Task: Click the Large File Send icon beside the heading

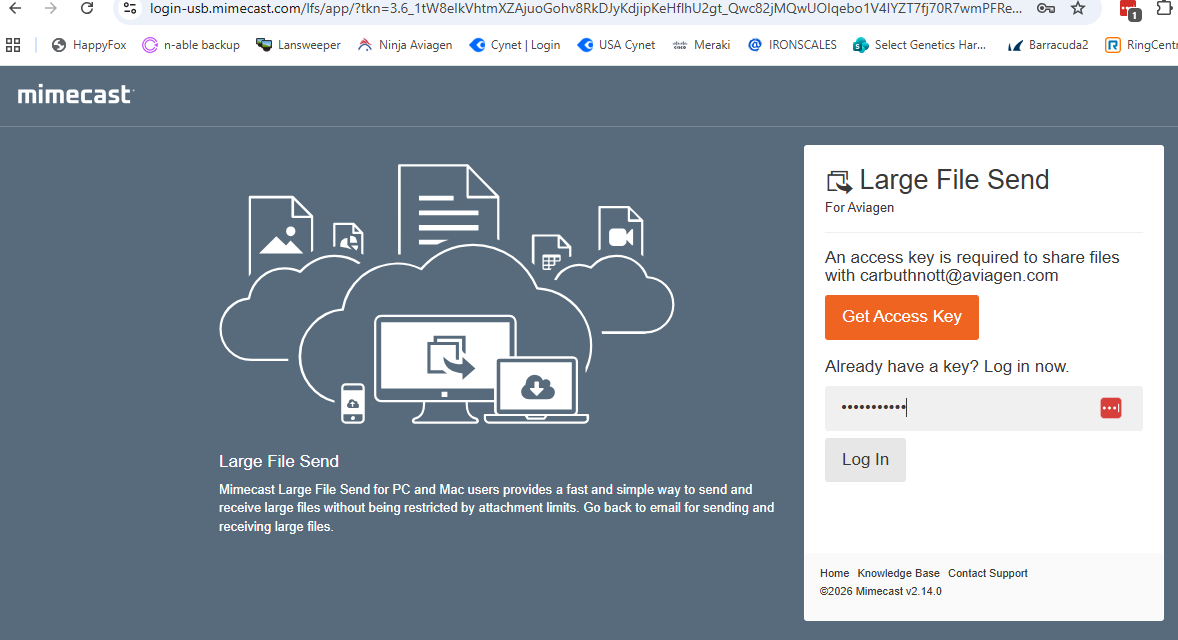Action: 839,182
